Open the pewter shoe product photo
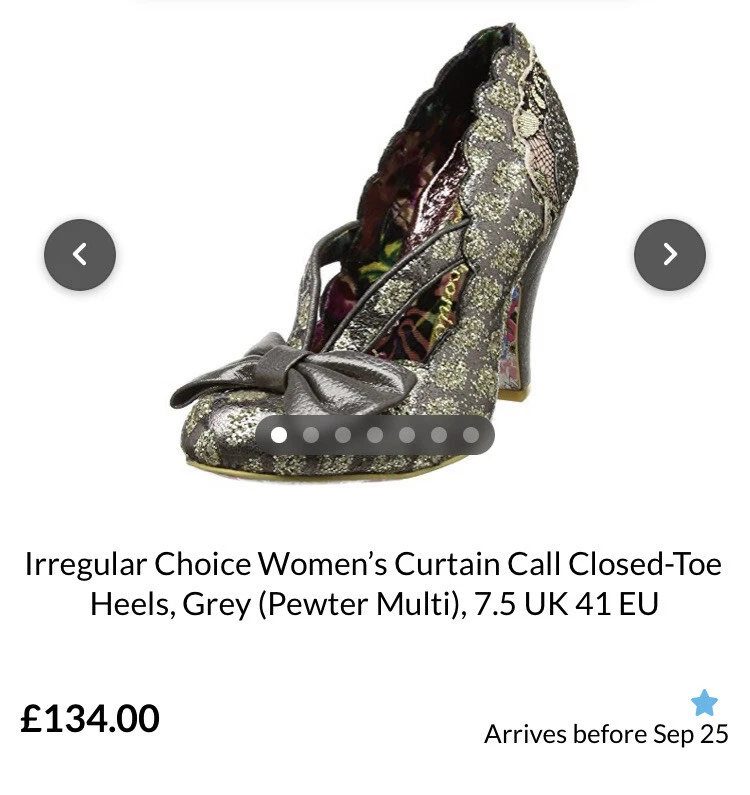The image size is (750, 795). click(375, 254)
